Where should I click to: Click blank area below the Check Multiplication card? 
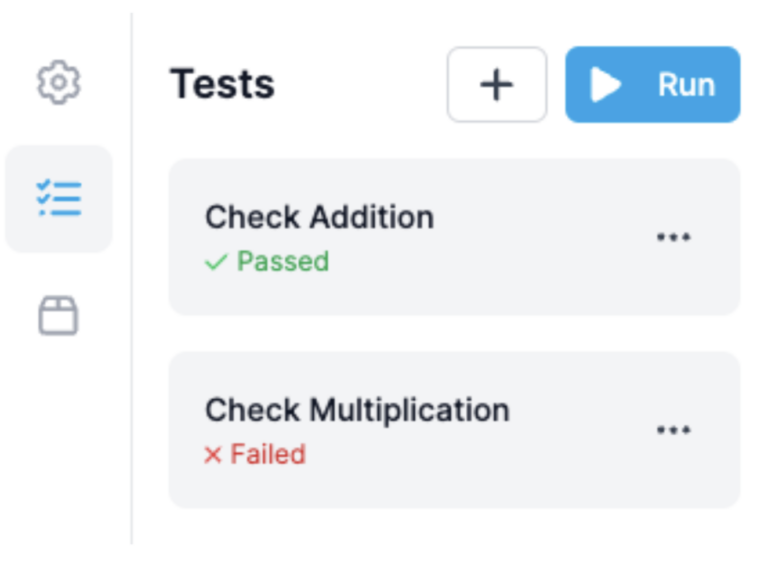tap(450, 535)
